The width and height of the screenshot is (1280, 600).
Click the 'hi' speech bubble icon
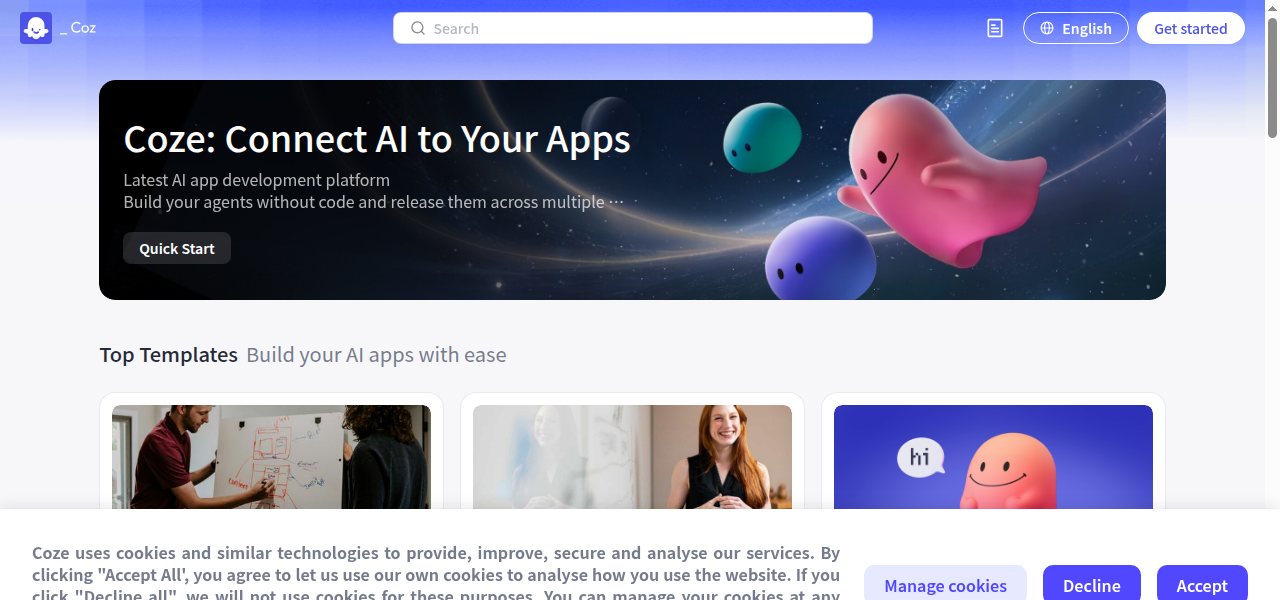[920, 459]
